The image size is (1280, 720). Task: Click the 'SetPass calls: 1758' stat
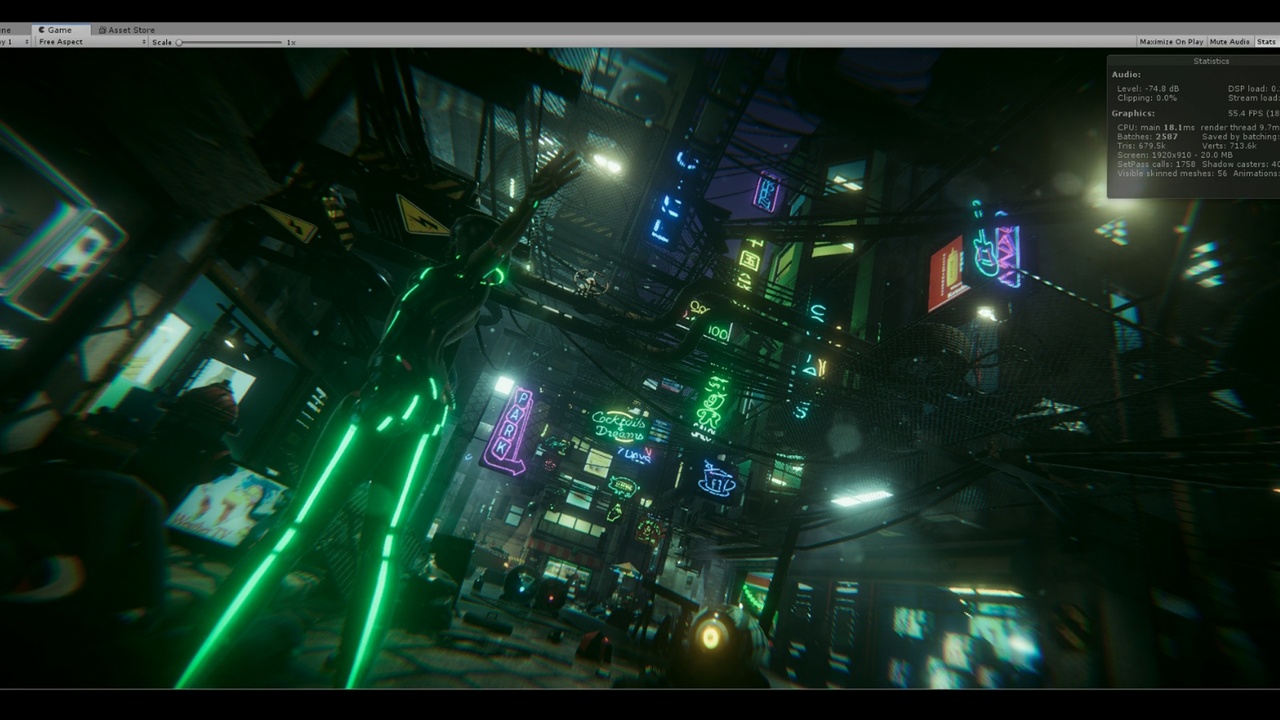pyautogui.click(x=1156, y=164)
